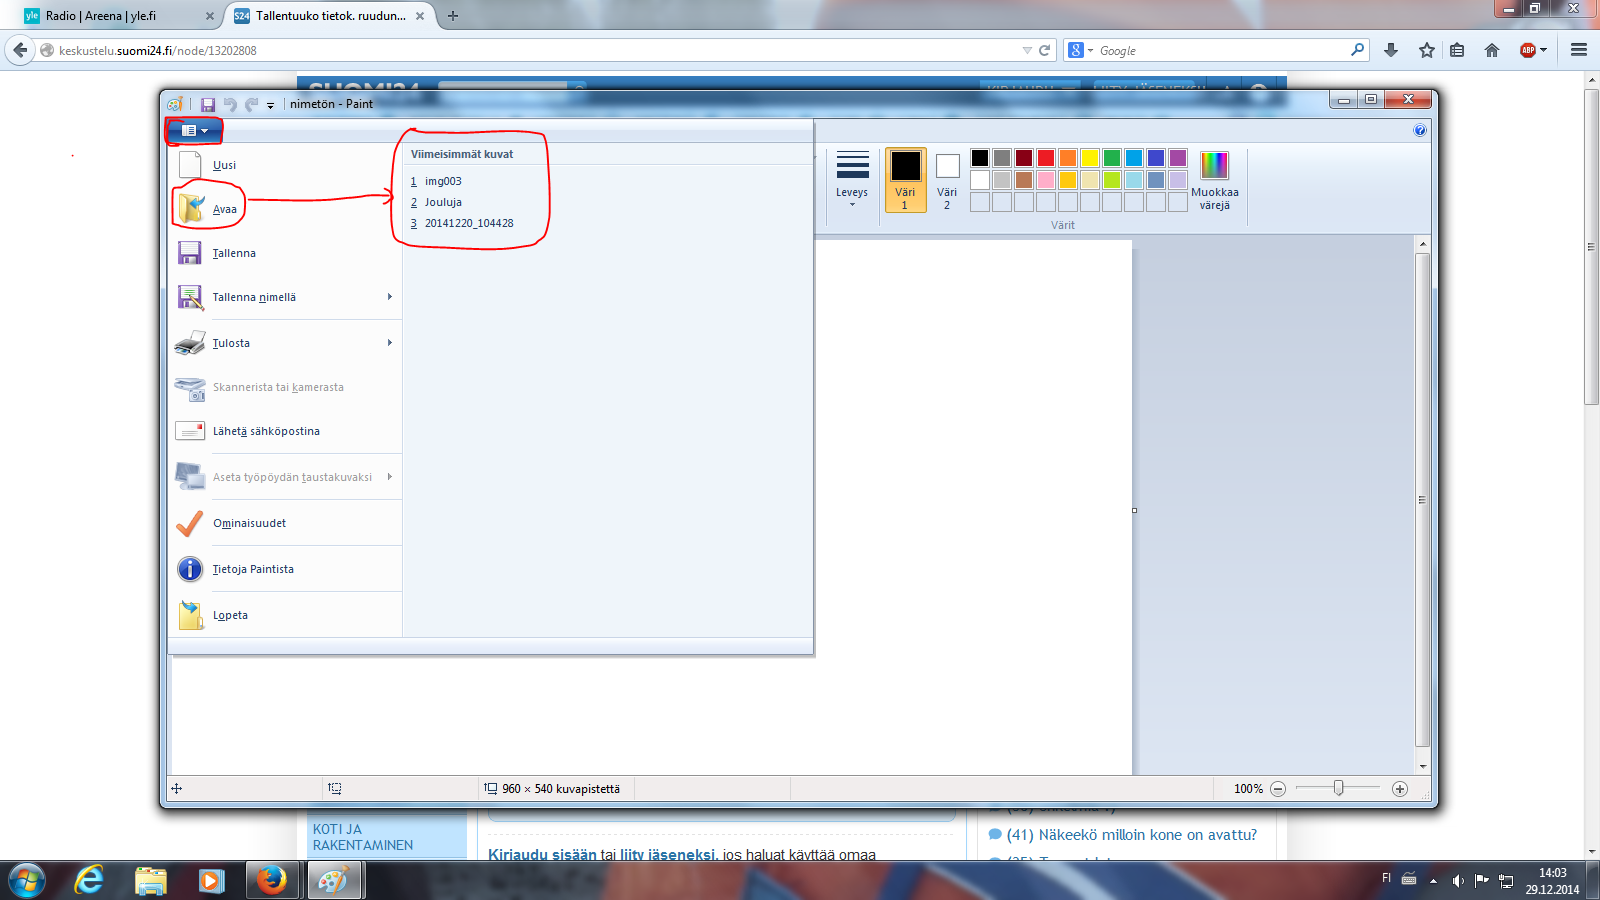
Task: Open Internet Explorer from the taskbar
Action: [x=90, y=880]
